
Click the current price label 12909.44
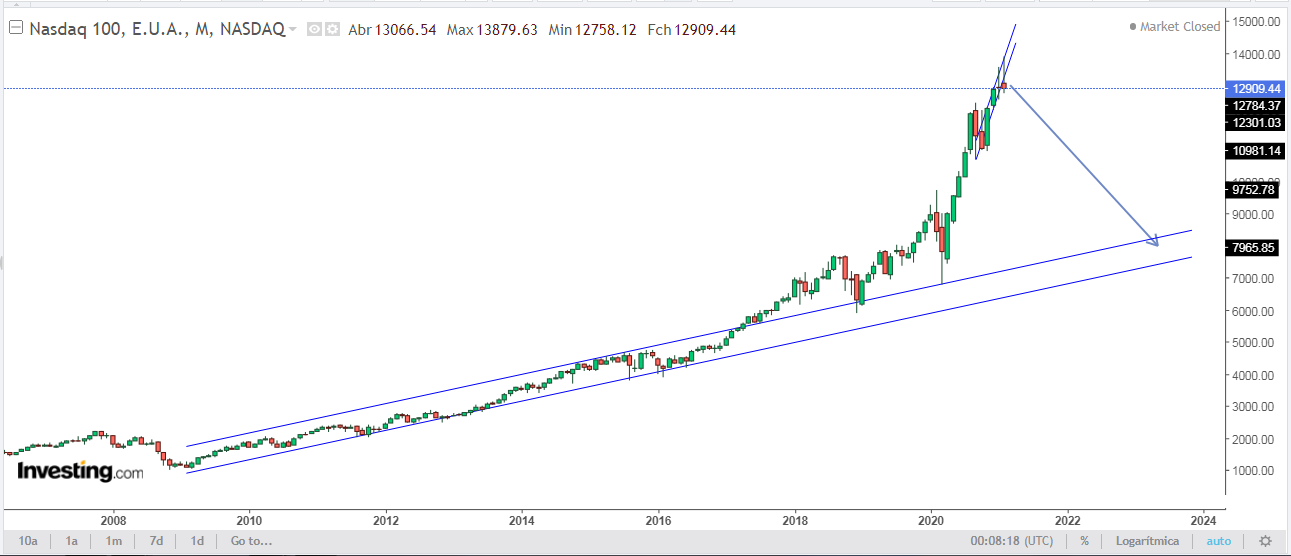(x=1254, y=88)
